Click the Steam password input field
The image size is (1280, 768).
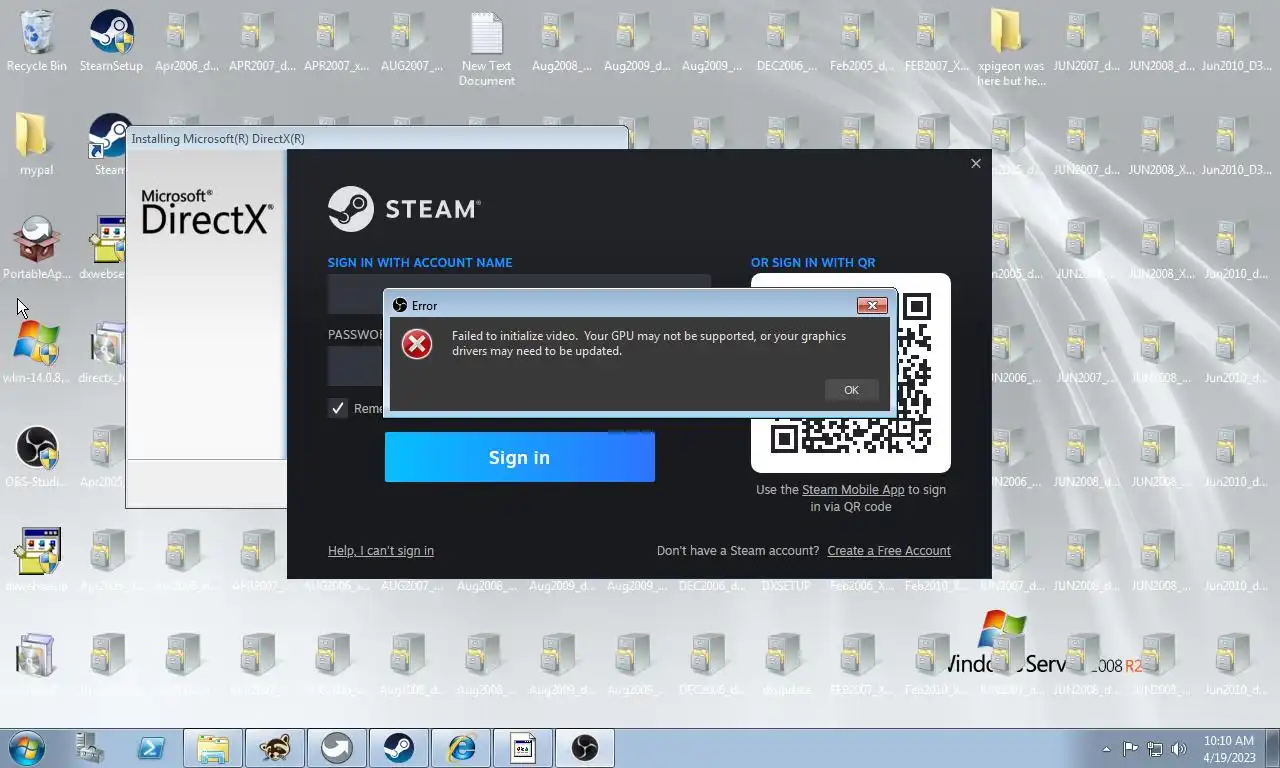point(519,366)
